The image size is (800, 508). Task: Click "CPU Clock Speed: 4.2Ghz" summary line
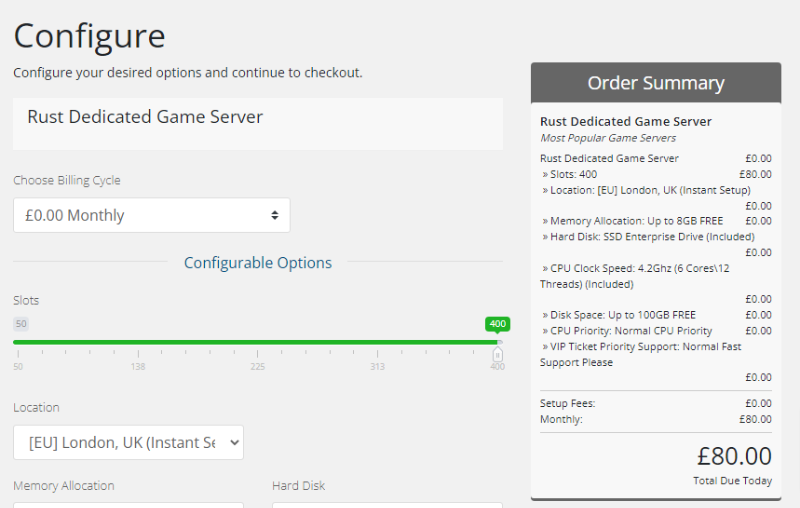pos(635,276)
